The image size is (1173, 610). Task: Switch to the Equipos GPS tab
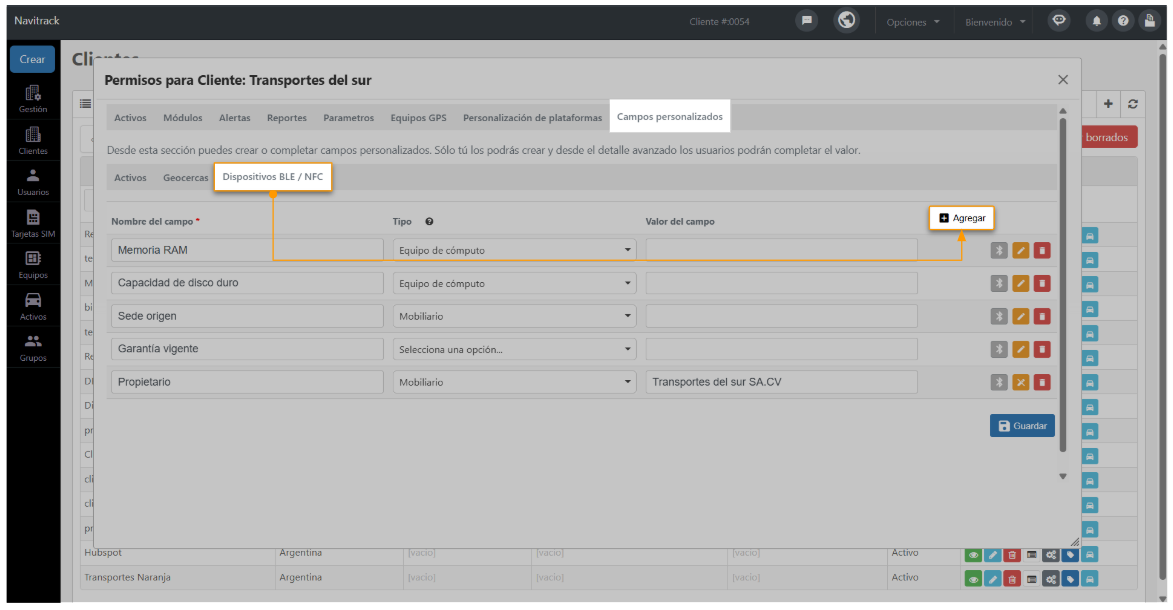(x=418, y=118)
